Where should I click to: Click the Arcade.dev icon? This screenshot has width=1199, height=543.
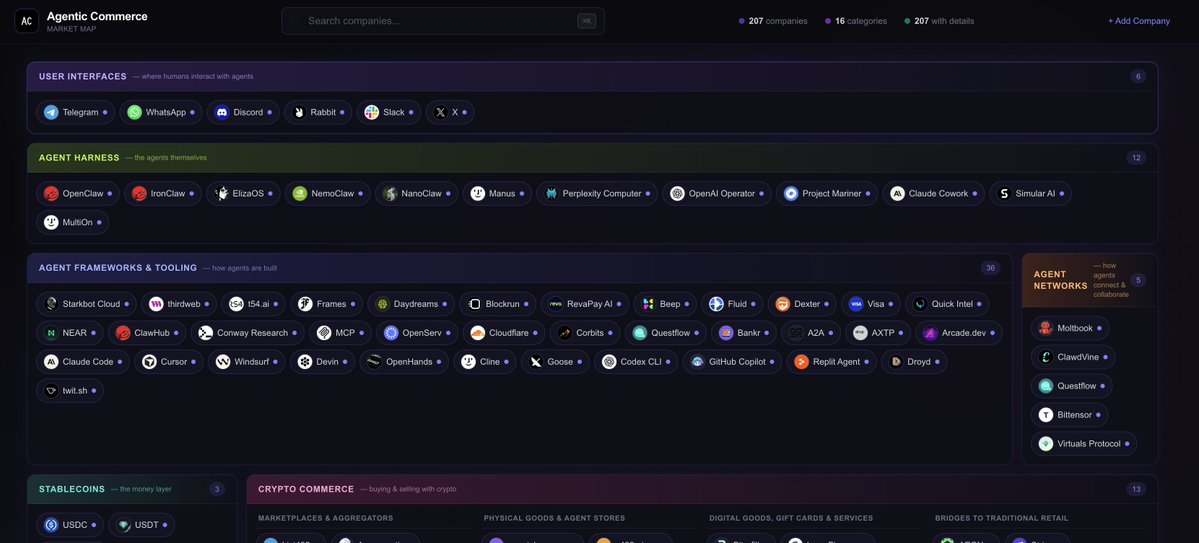coord(930,333)
